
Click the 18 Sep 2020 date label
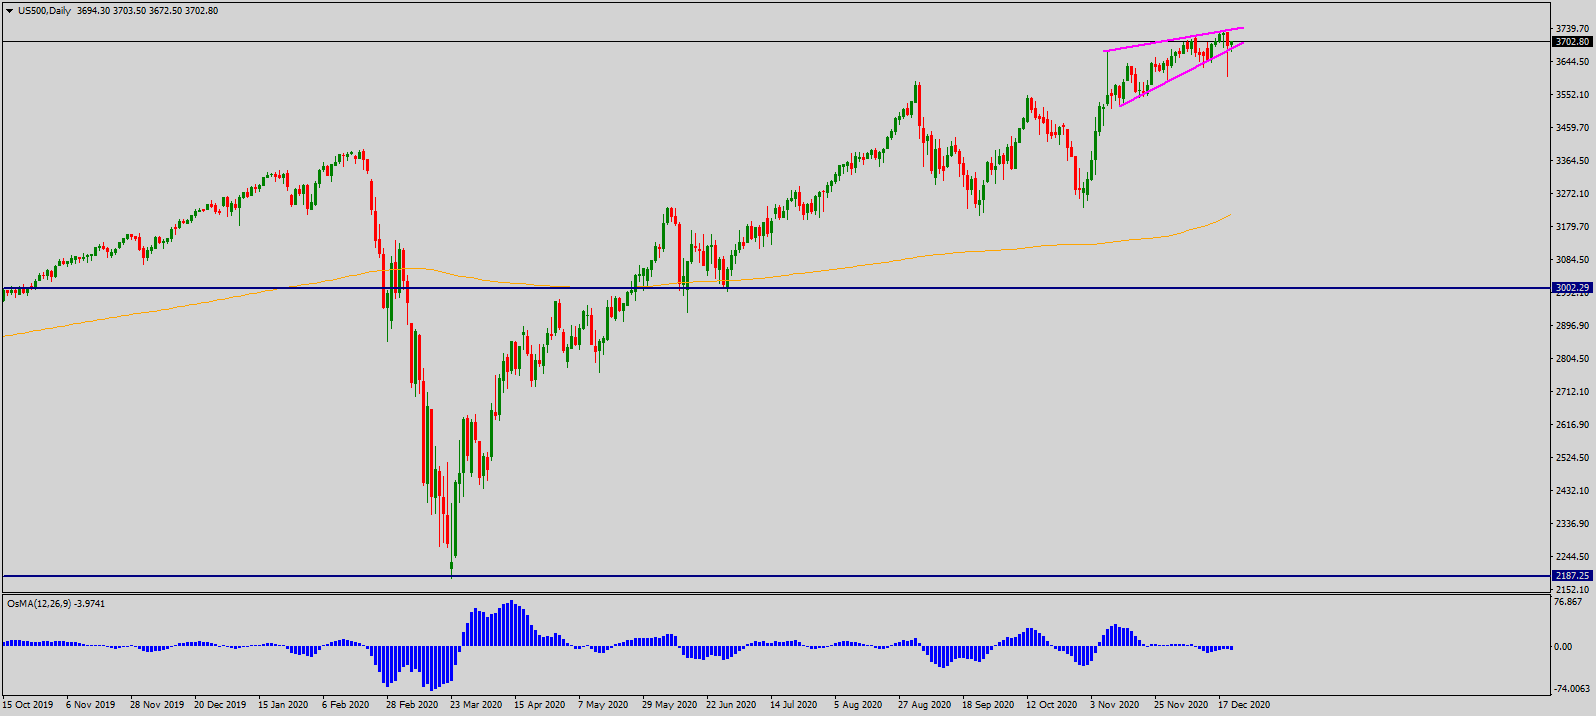click(988, 705)
